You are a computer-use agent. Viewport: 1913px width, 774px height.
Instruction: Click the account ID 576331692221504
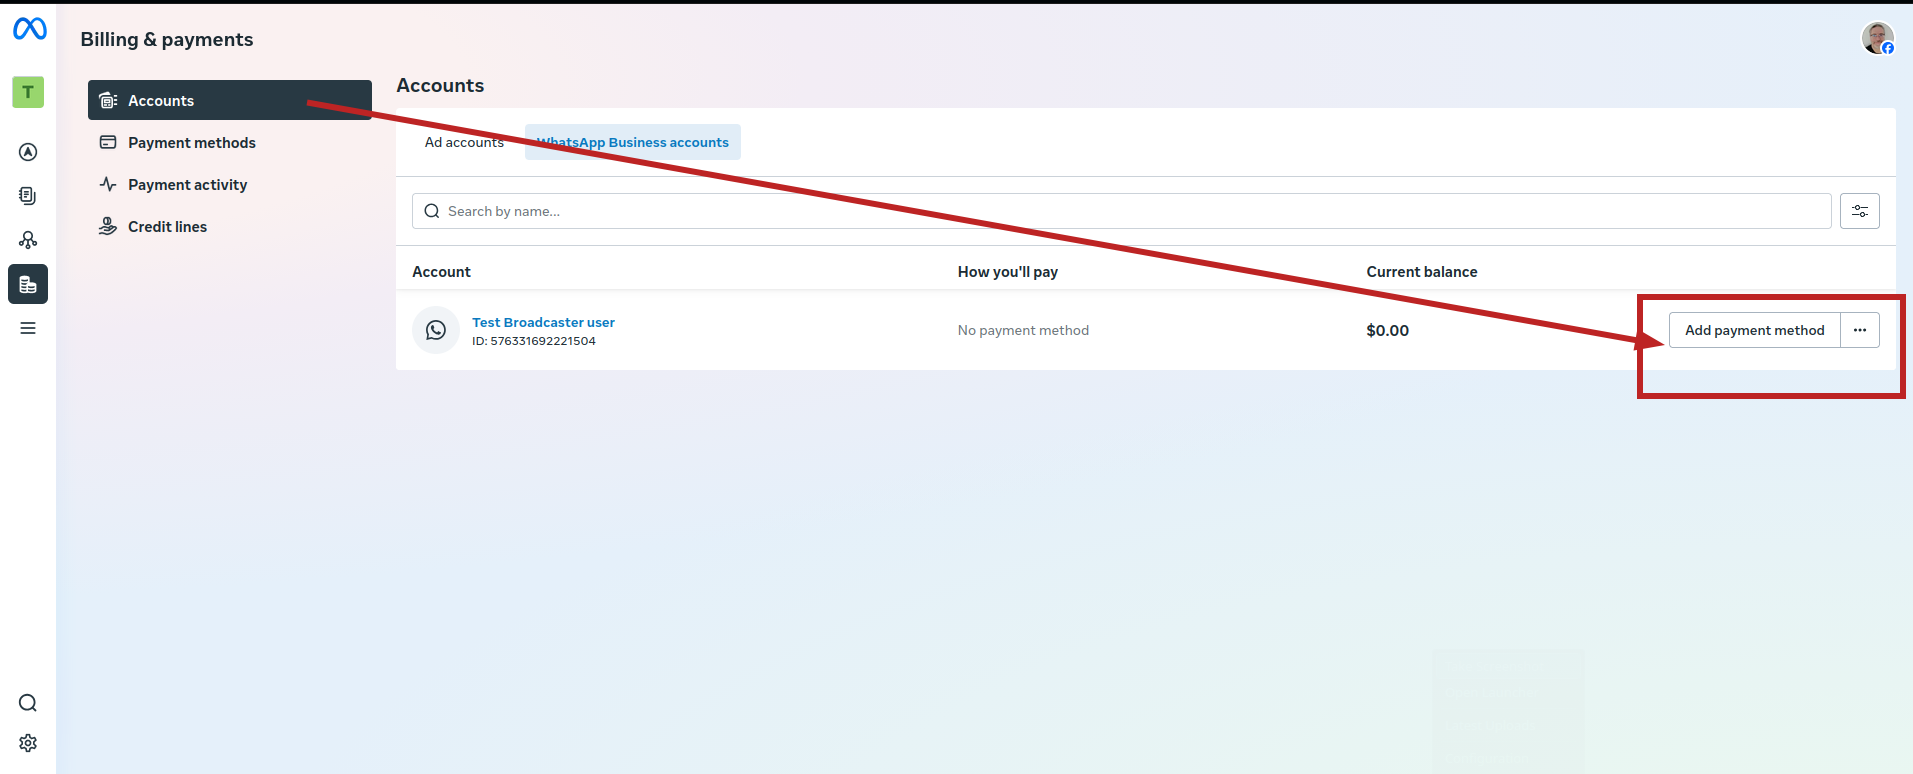tap(534, 341)
